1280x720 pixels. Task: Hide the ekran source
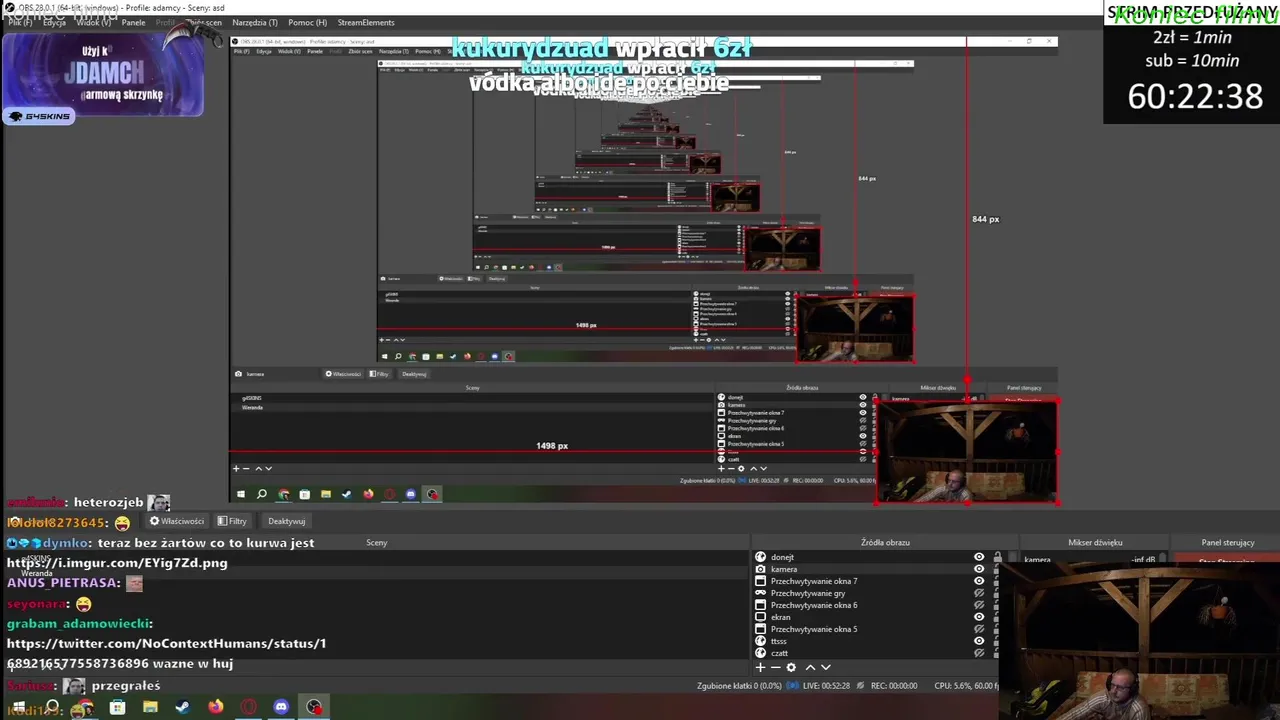[x=979, y=617]
